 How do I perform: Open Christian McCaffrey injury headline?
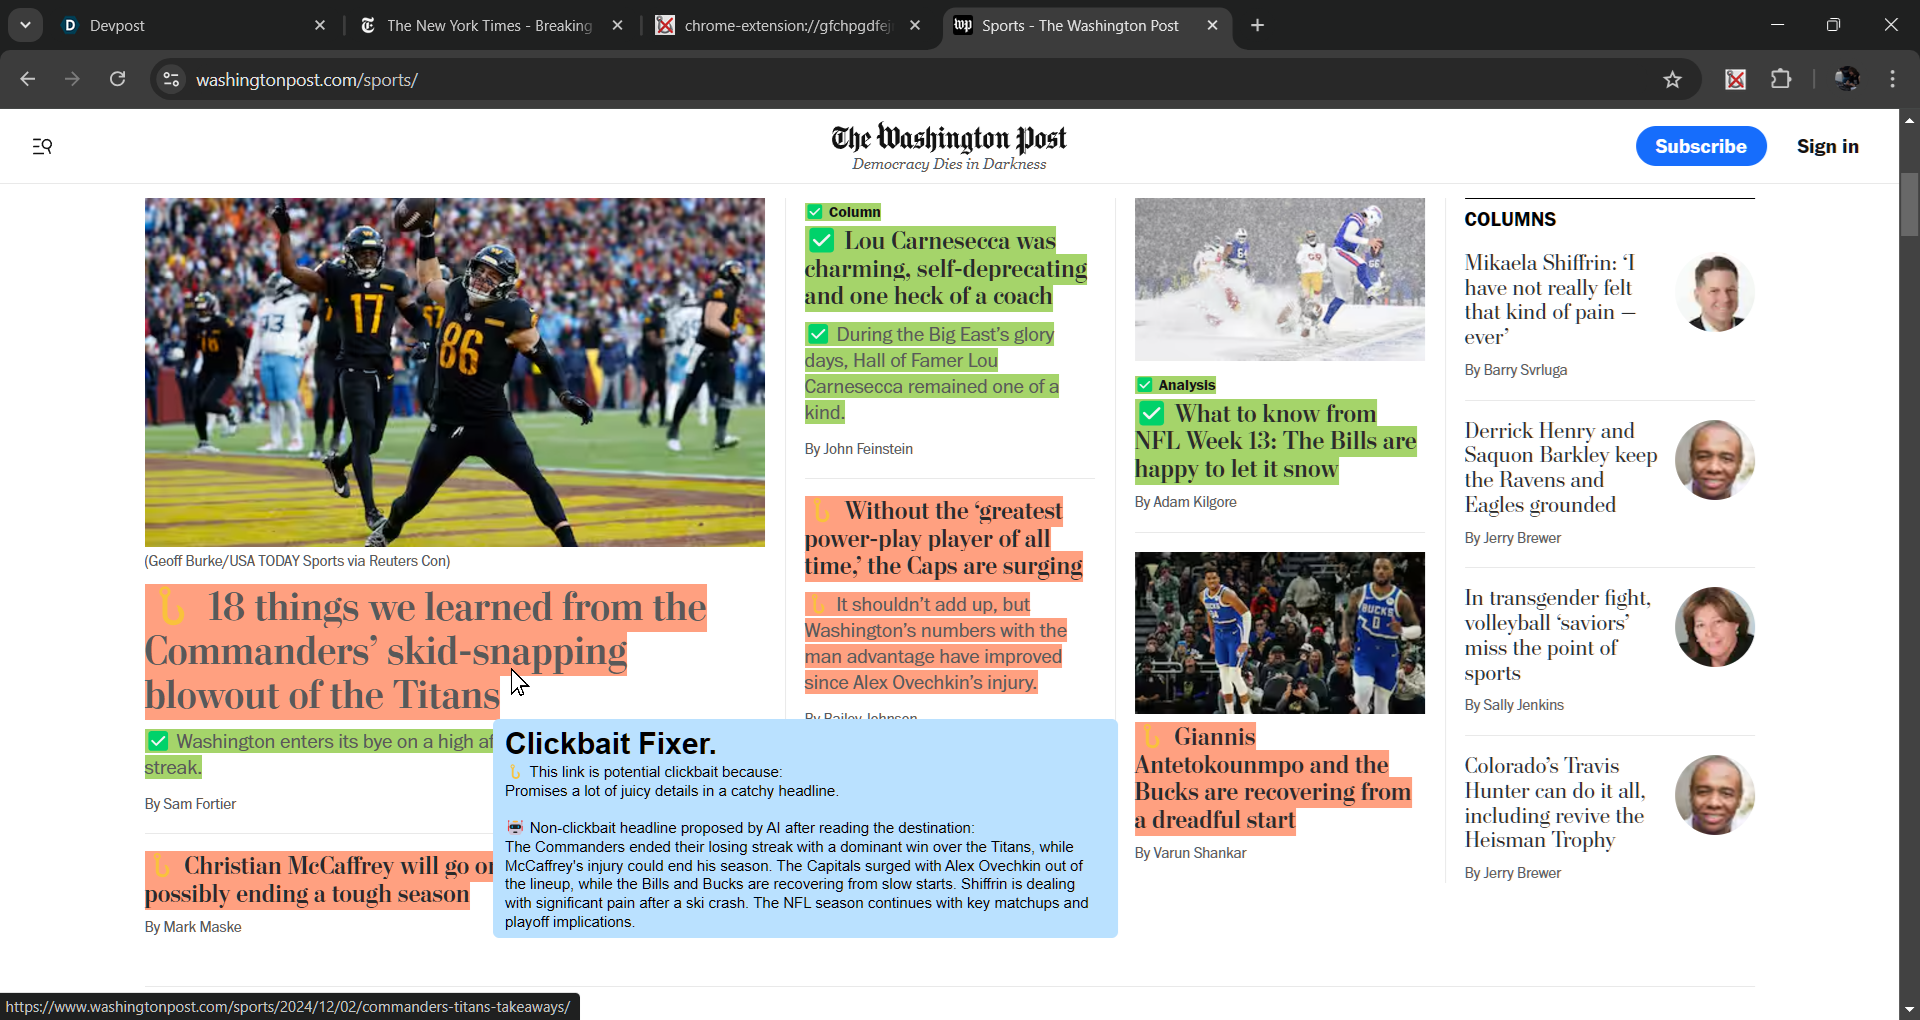click(320, 880)
